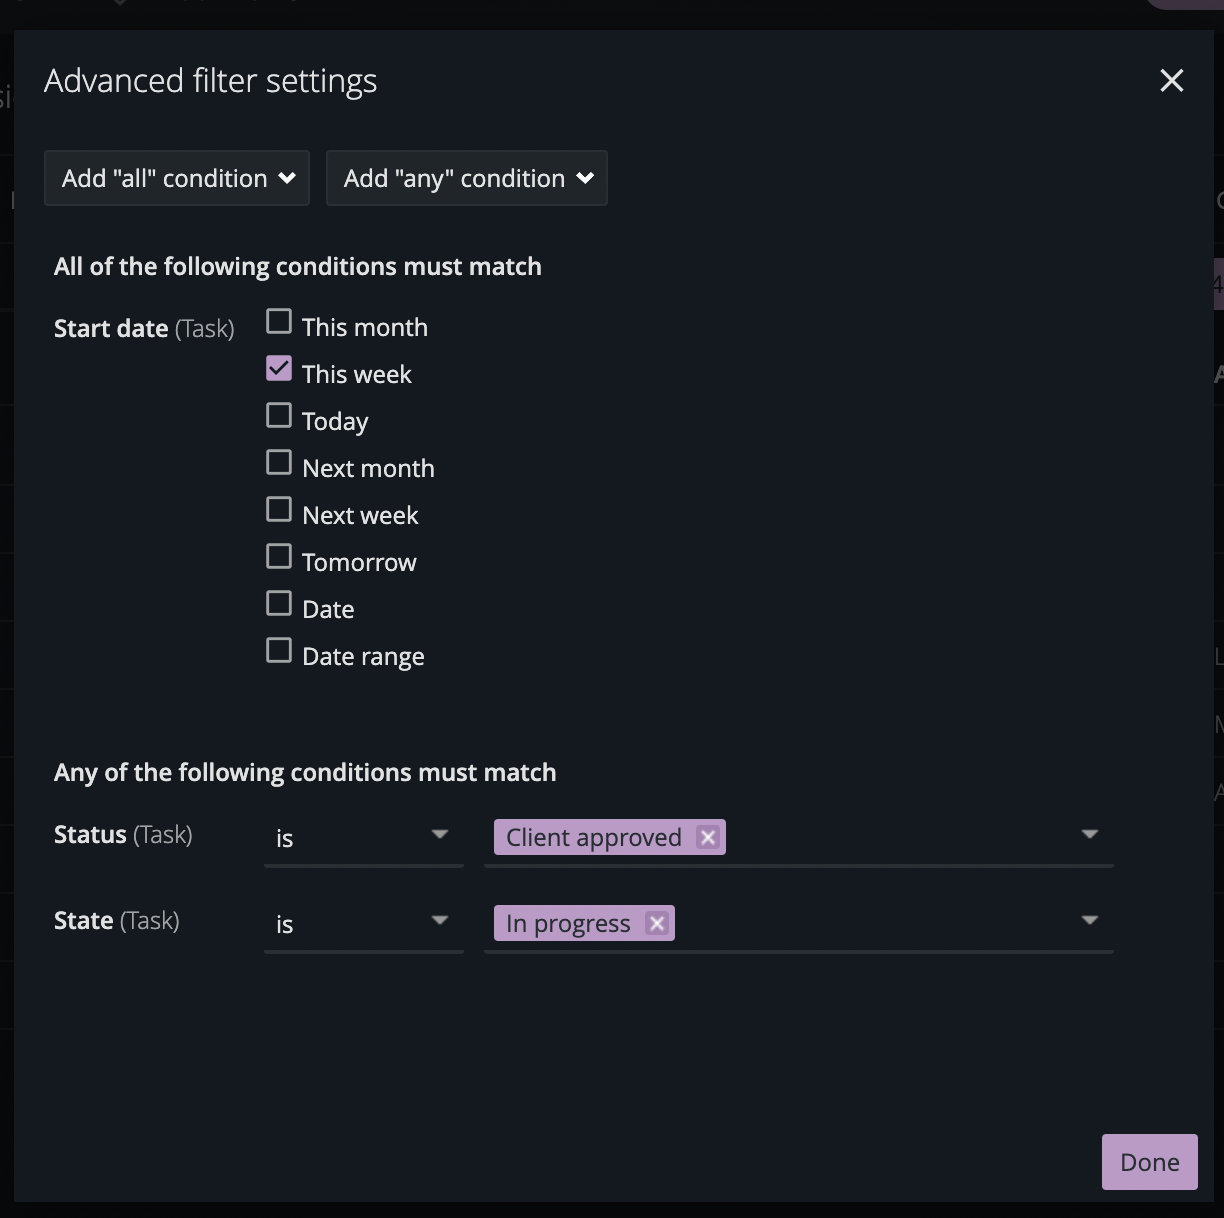Image resolution: width=1224 pixels, height=1218 pixels.
Task: Open Add "all" condition dropdown
Action: pos(177,178)
